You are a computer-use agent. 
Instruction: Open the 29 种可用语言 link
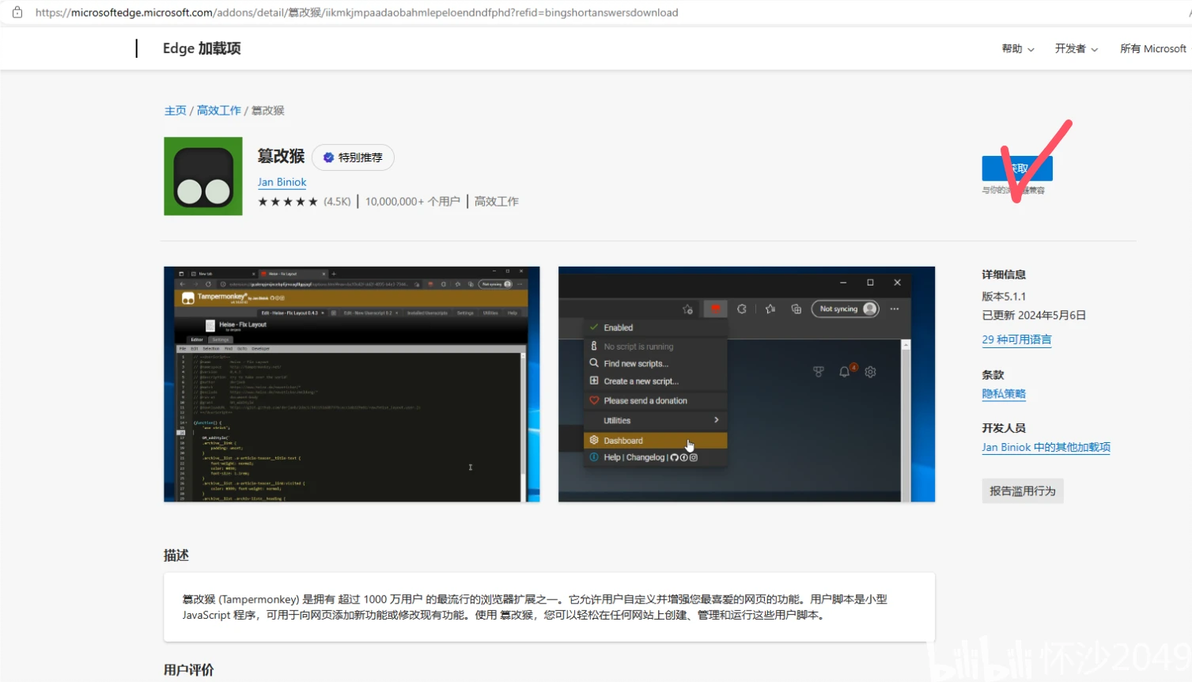point(1016,339)
